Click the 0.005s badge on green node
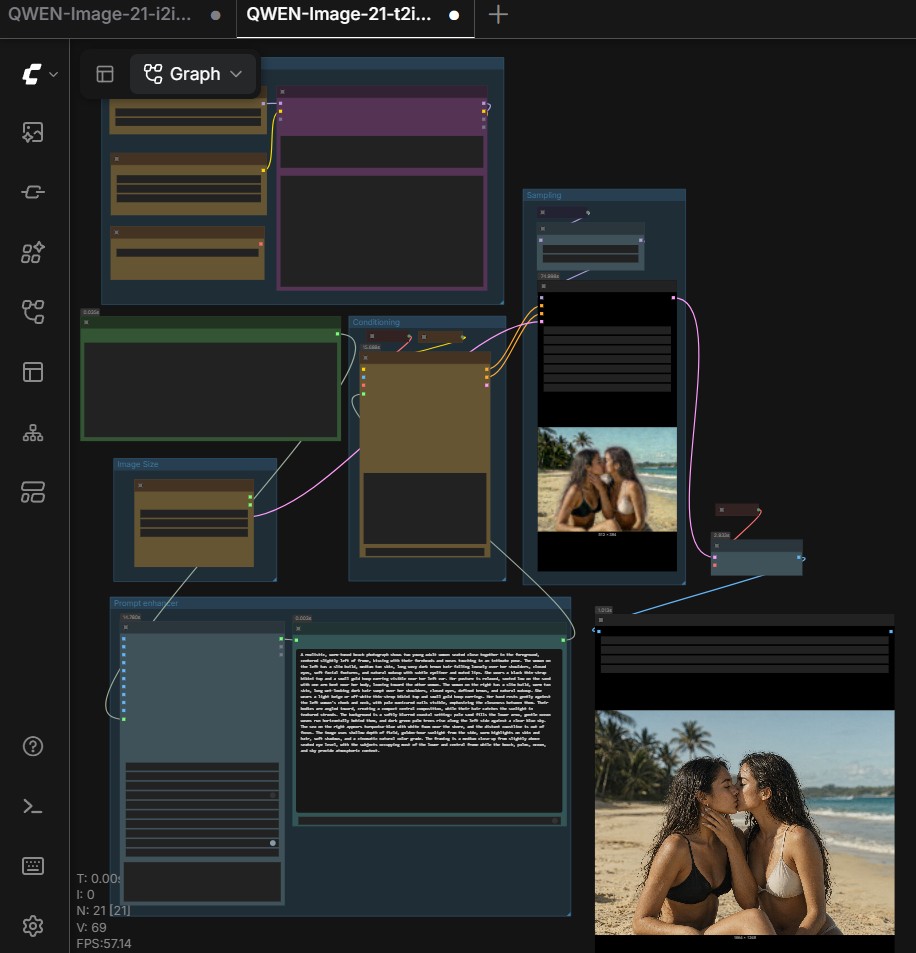This screenshot has height=953, width=916. pos(91,312)
